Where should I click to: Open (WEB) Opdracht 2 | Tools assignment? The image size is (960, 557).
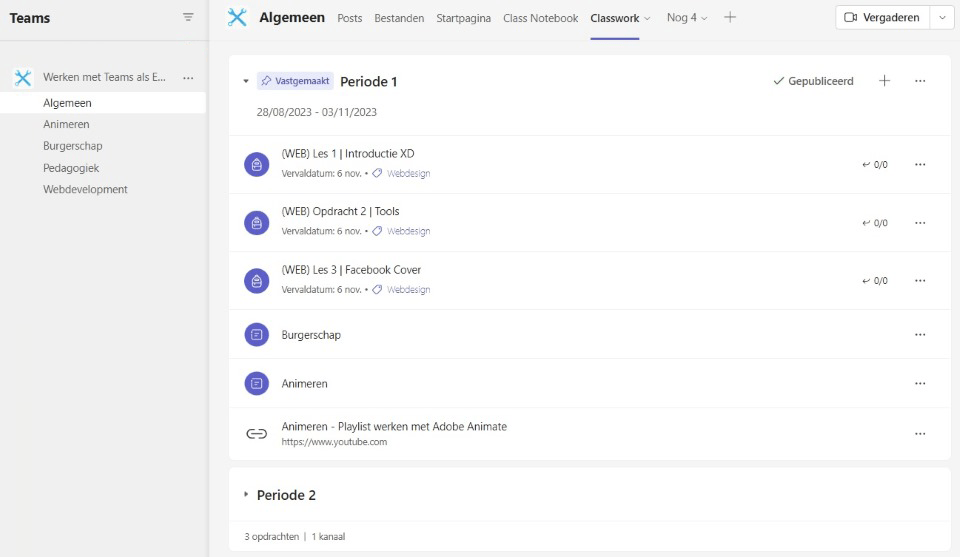click(x=340, y=211)
